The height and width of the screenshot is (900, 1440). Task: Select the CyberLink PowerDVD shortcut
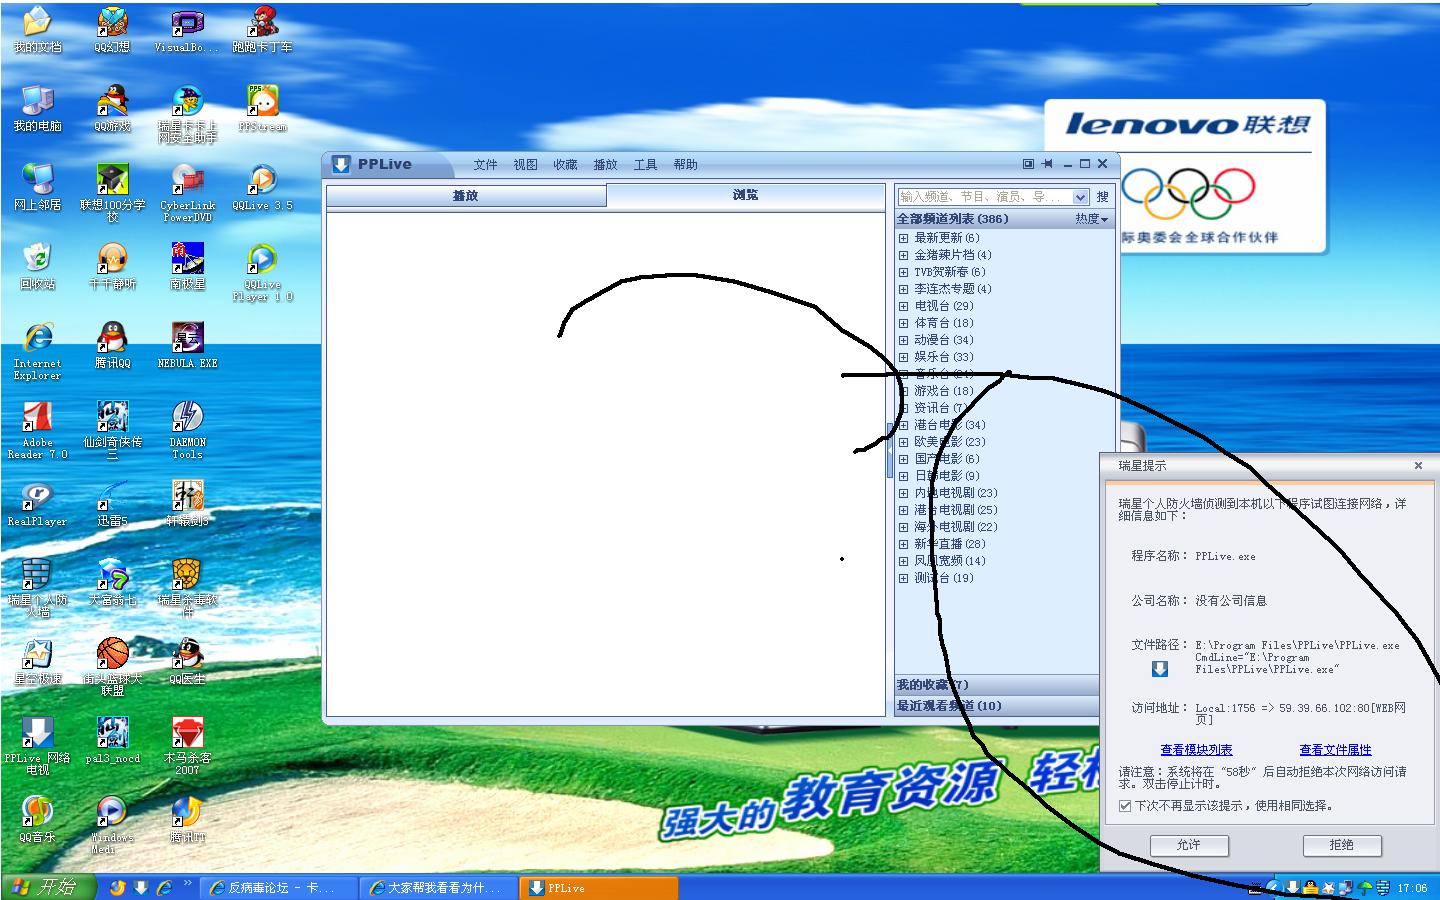187,194
